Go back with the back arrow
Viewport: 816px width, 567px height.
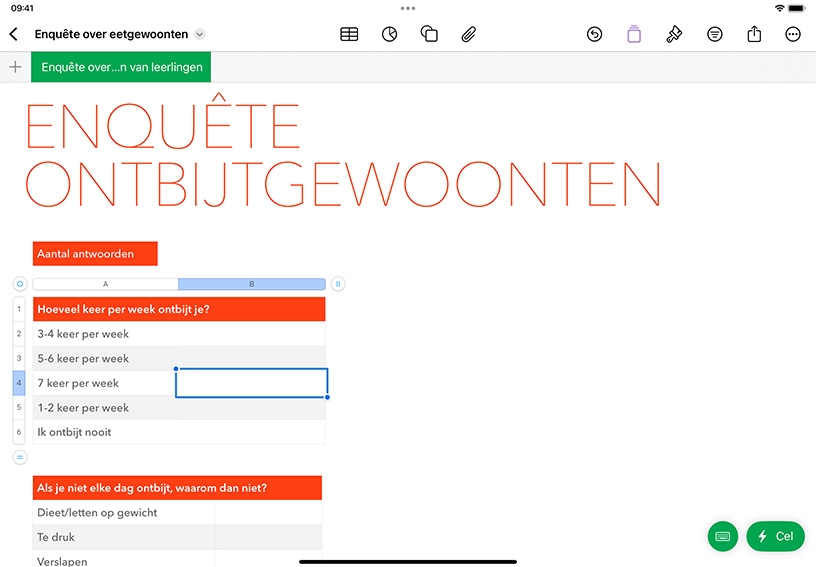pos(14,34)
